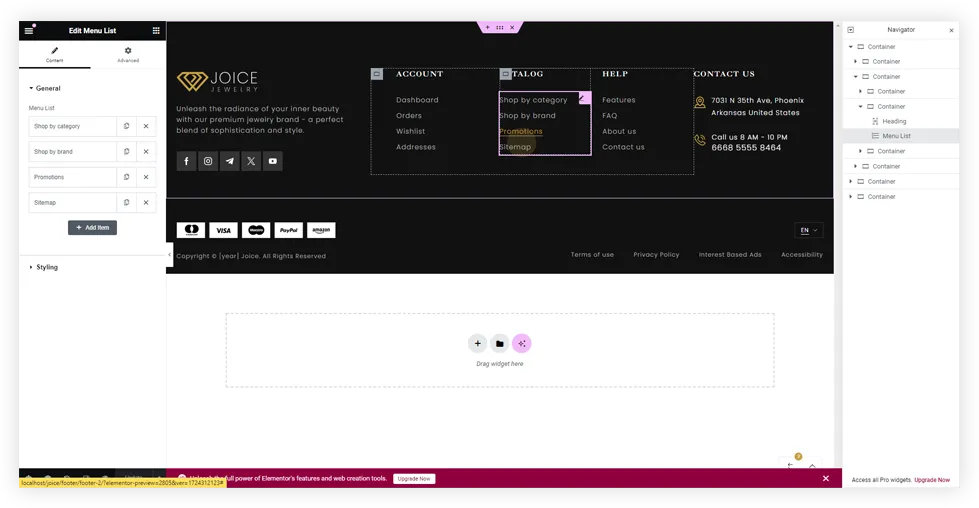This screenshot has width=979, height=508.
Task: Select Heading in the Navigator tree
Action: click(894, 121)
